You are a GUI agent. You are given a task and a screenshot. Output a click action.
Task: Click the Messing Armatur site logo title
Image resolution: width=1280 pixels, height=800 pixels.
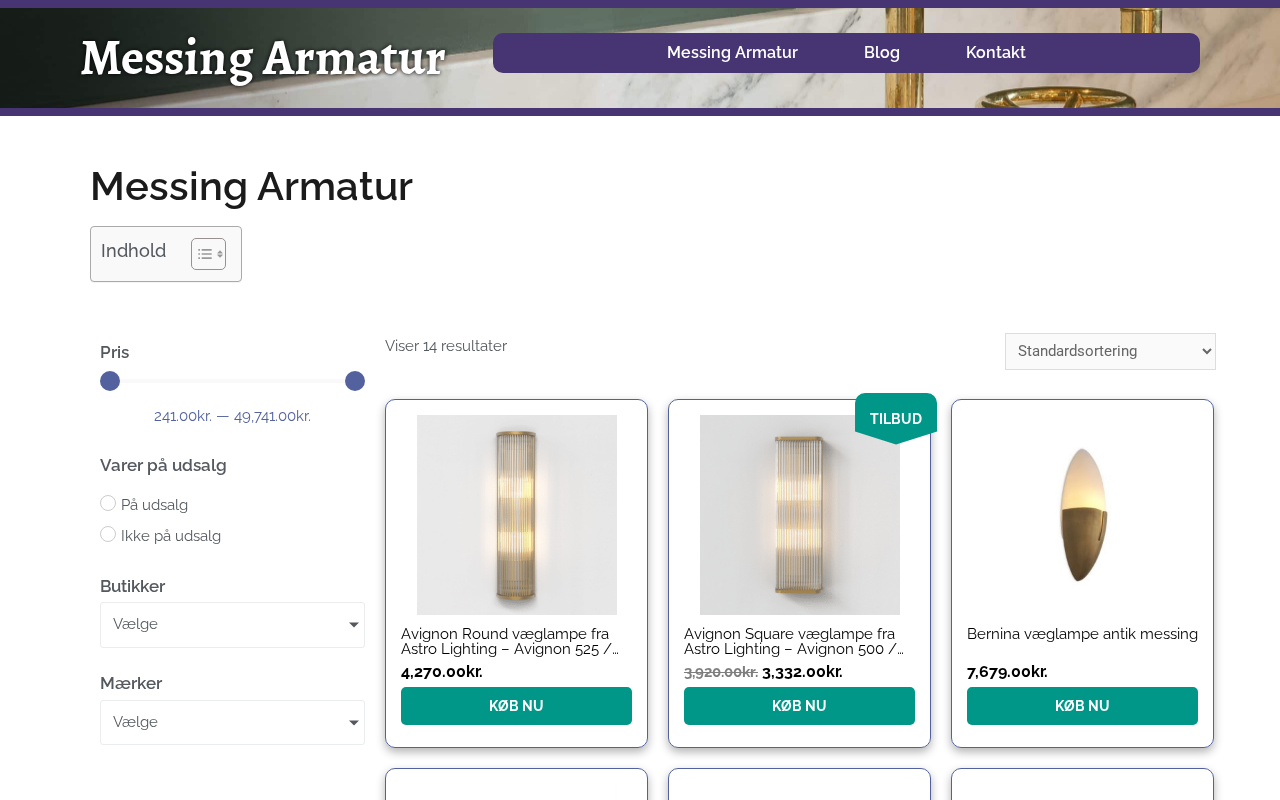[263, 58]
